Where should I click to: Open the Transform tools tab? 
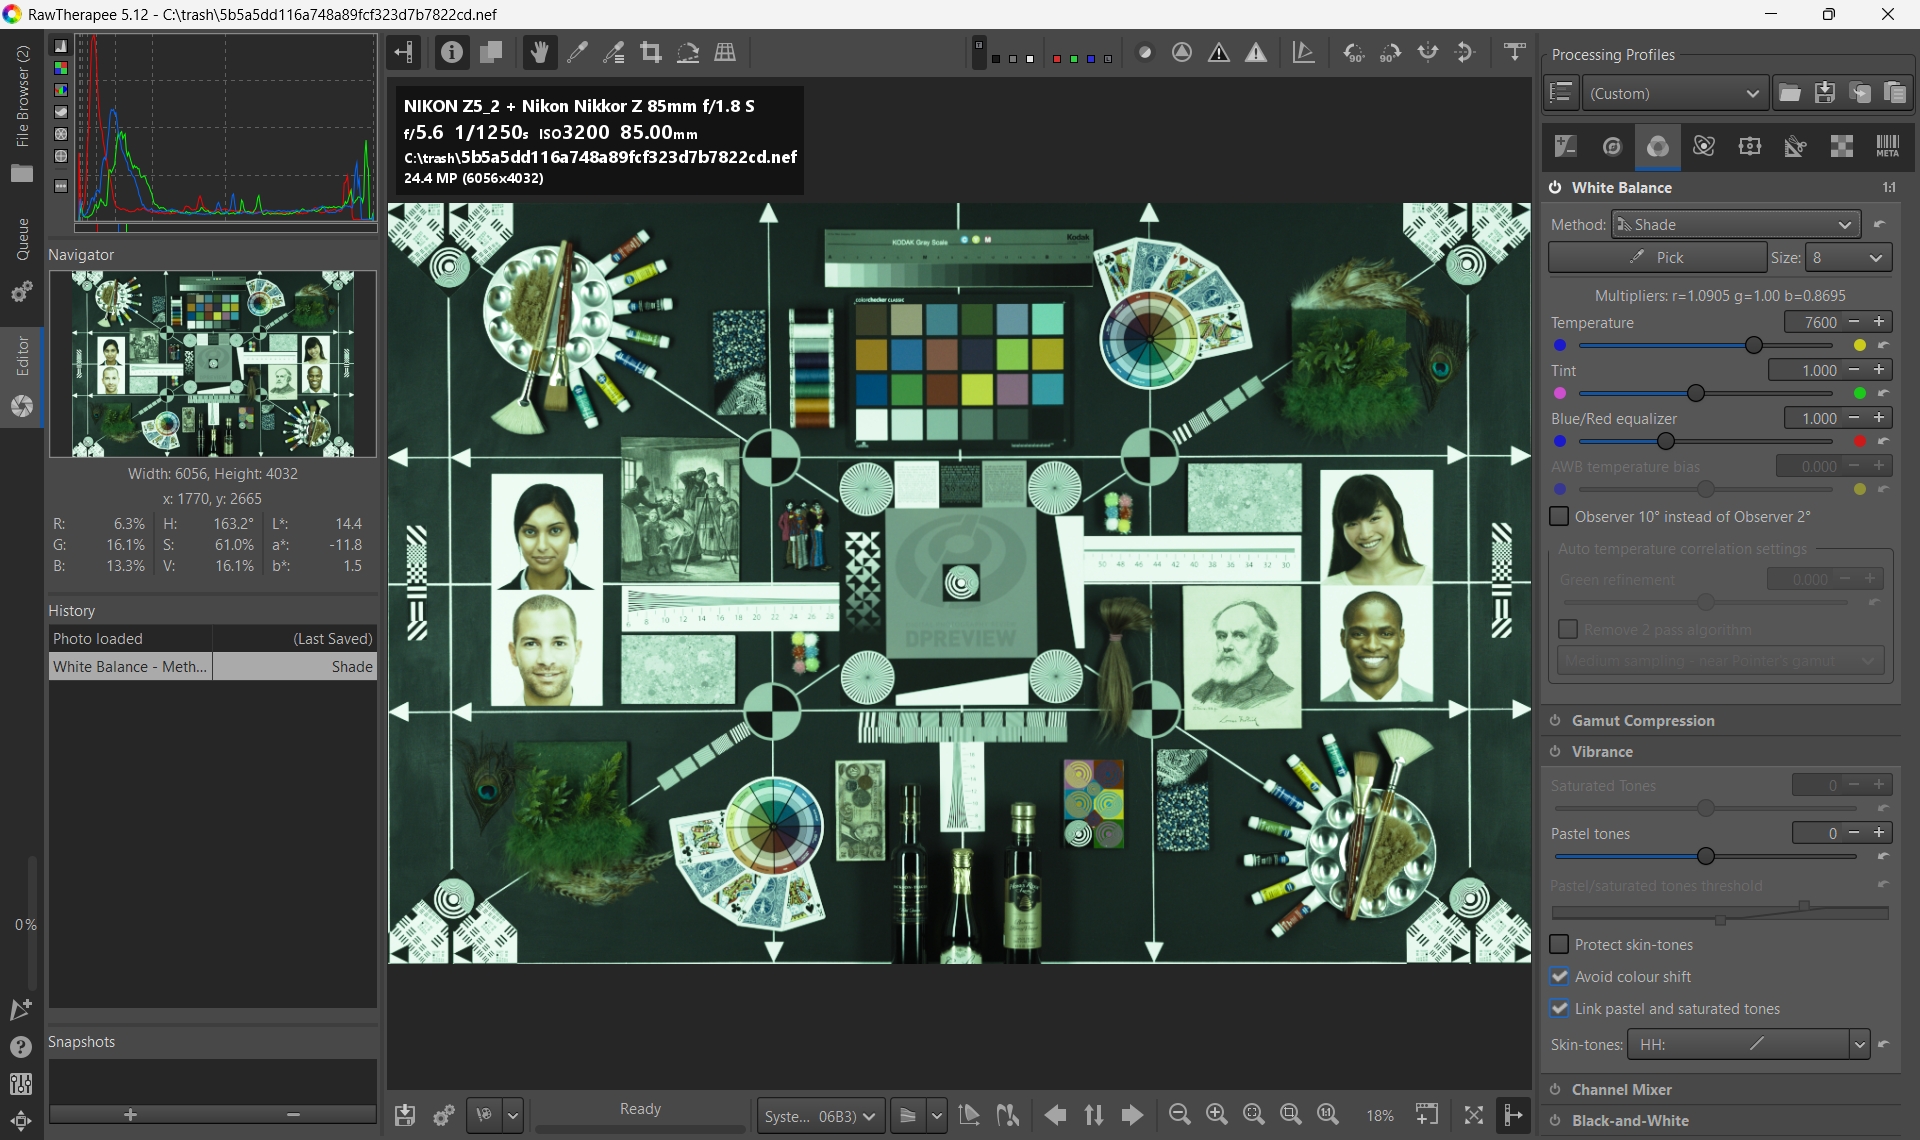click(1796, 147)
